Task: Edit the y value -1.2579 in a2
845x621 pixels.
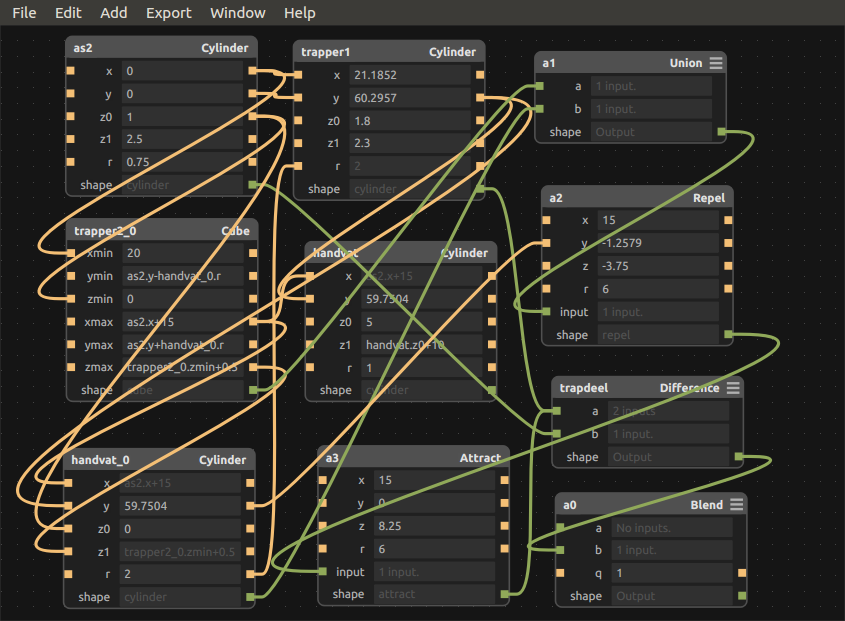Action: coord(658,243)
